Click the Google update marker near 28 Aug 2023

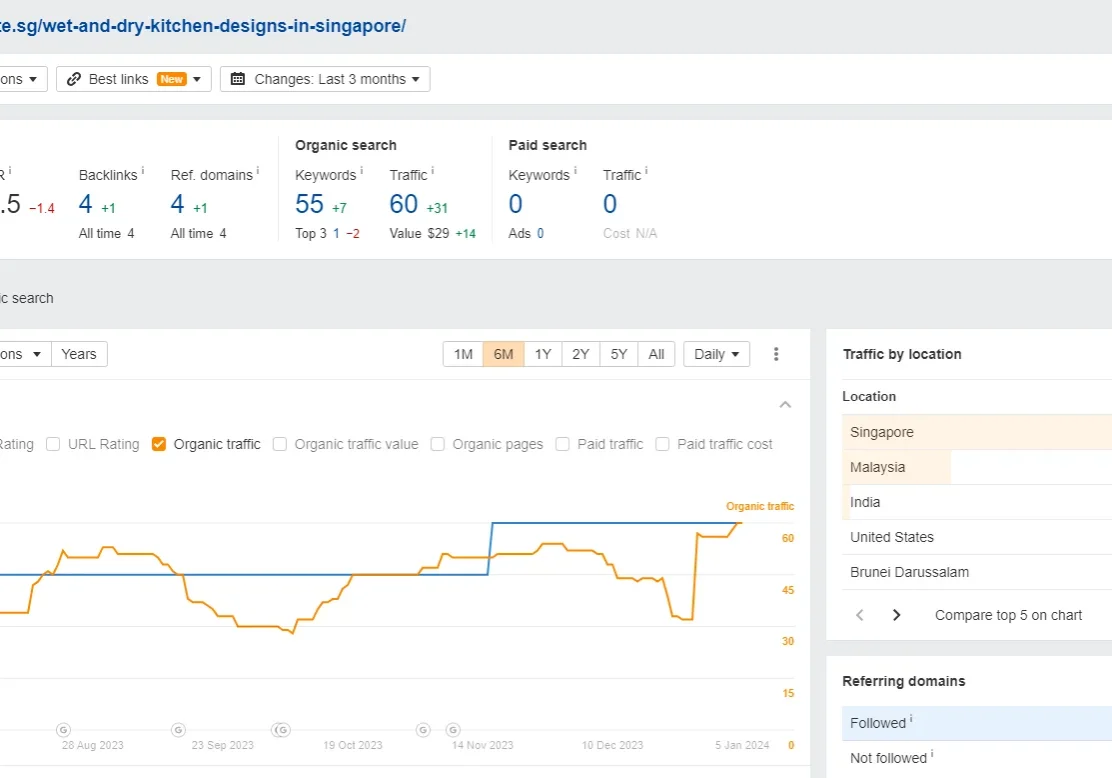coord(63,729)
